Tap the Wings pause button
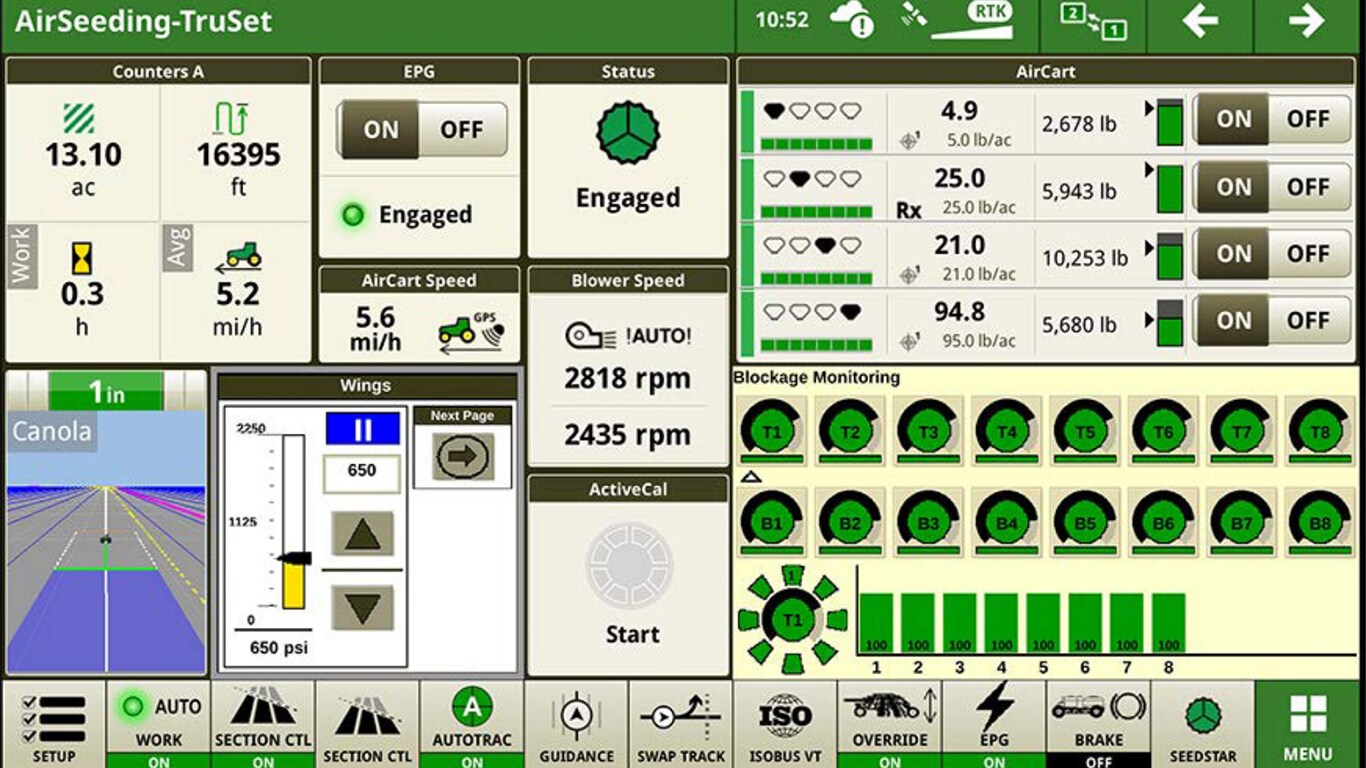This screenshot has width=1366, height=768. click(363, 430)
